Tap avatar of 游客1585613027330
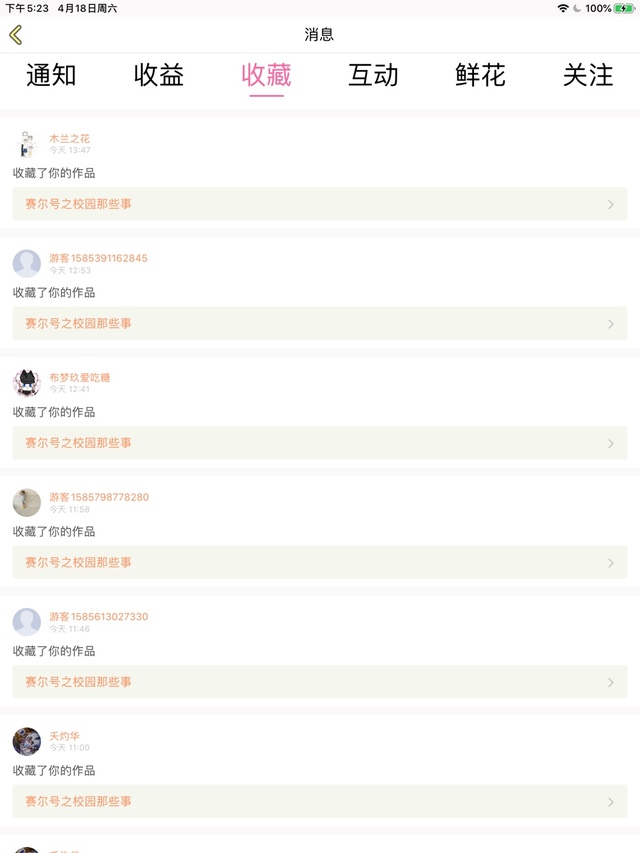Screen dimensions: 640x853 tap(27, 622)
